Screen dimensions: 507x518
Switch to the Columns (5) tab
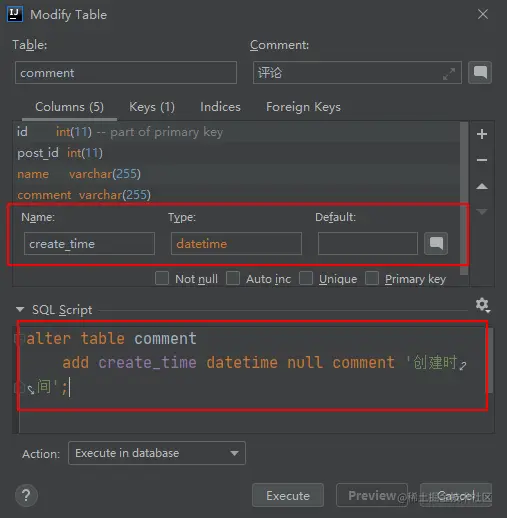[x=69, y=107]
